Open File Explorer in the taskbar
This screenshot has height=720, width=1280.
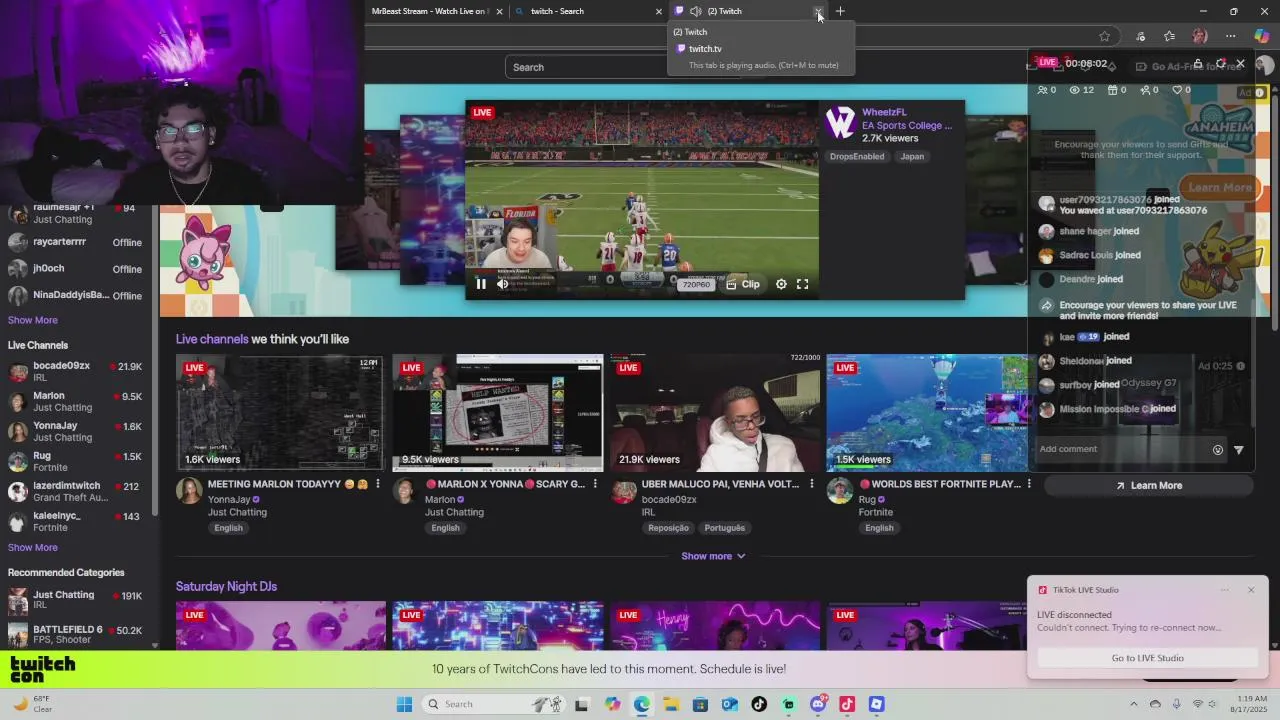pyautogui.click(x=671, y=704)
